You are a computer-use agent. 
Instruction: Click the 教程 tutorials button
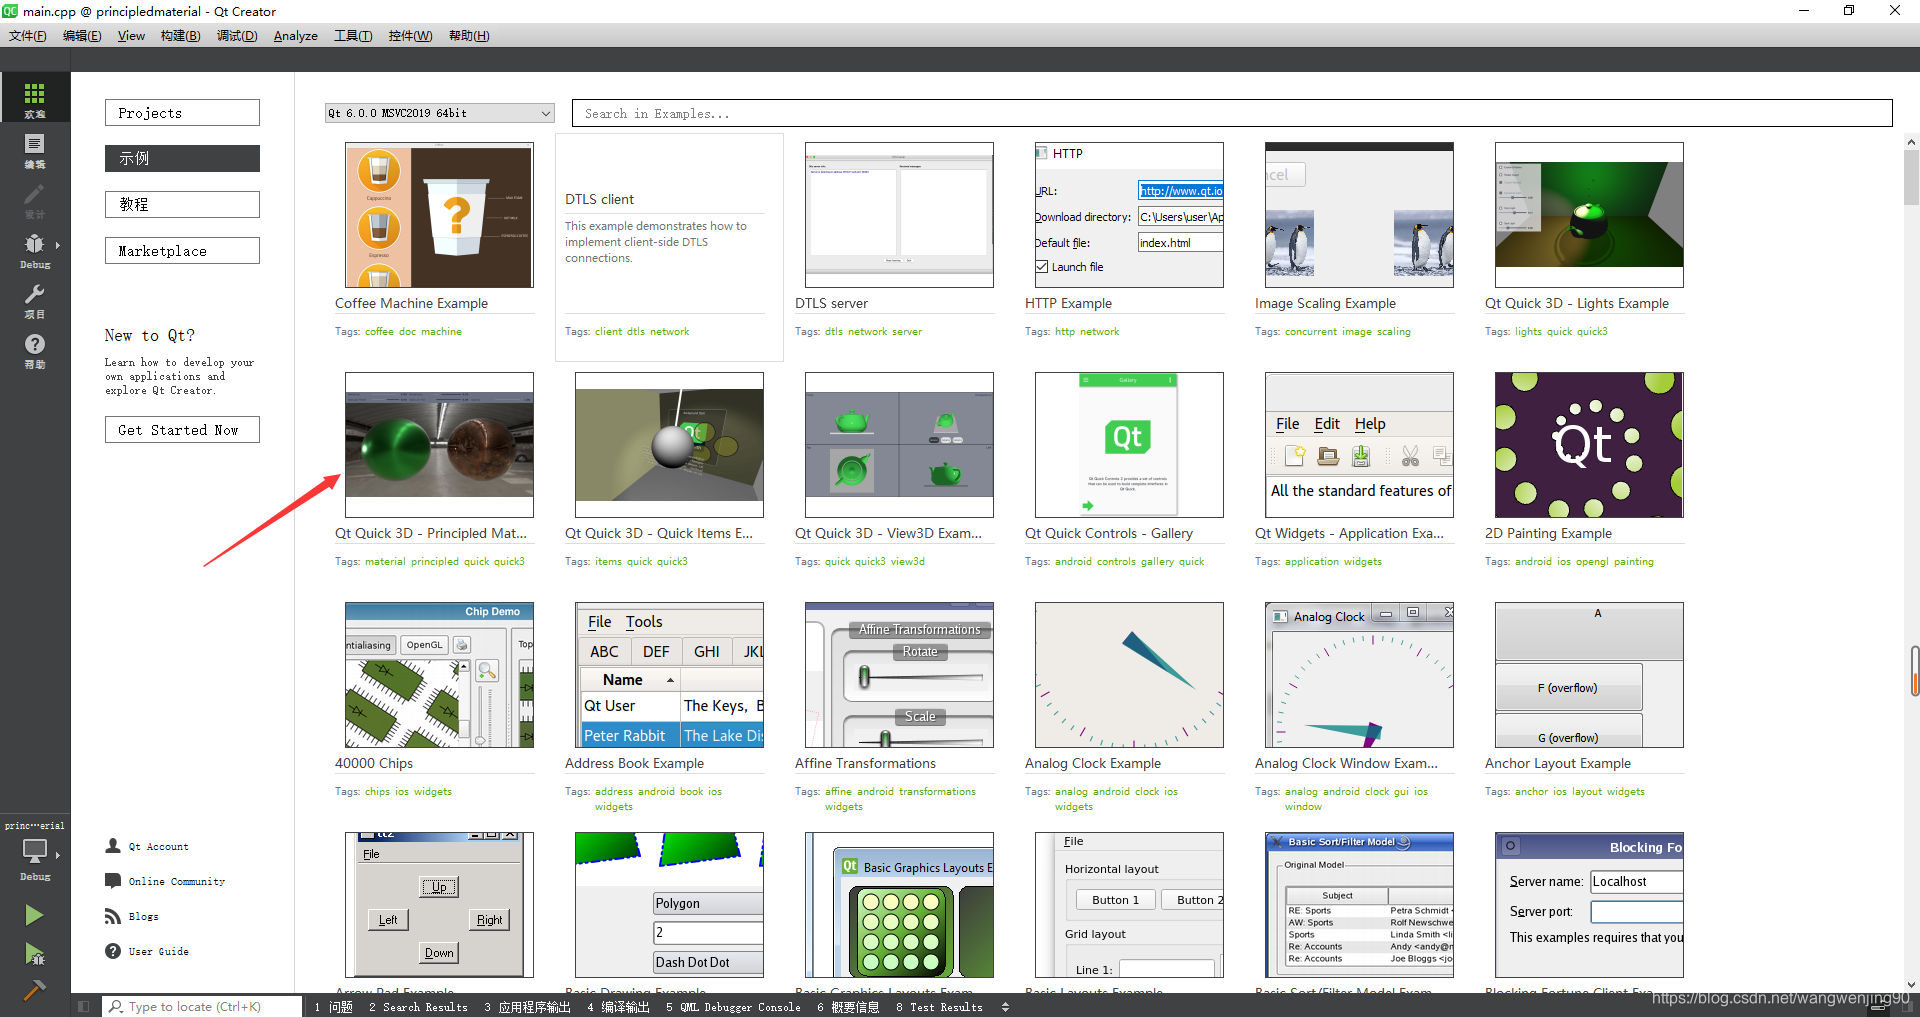(x=182, y=204)
